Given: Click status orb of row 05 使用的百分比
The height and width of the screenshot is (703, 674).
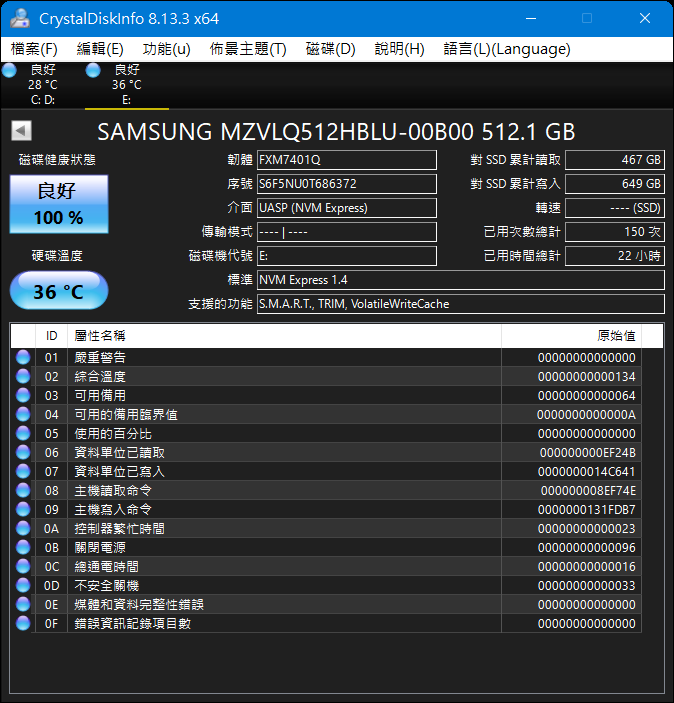Looking at the screenshot, I should 23,433.
